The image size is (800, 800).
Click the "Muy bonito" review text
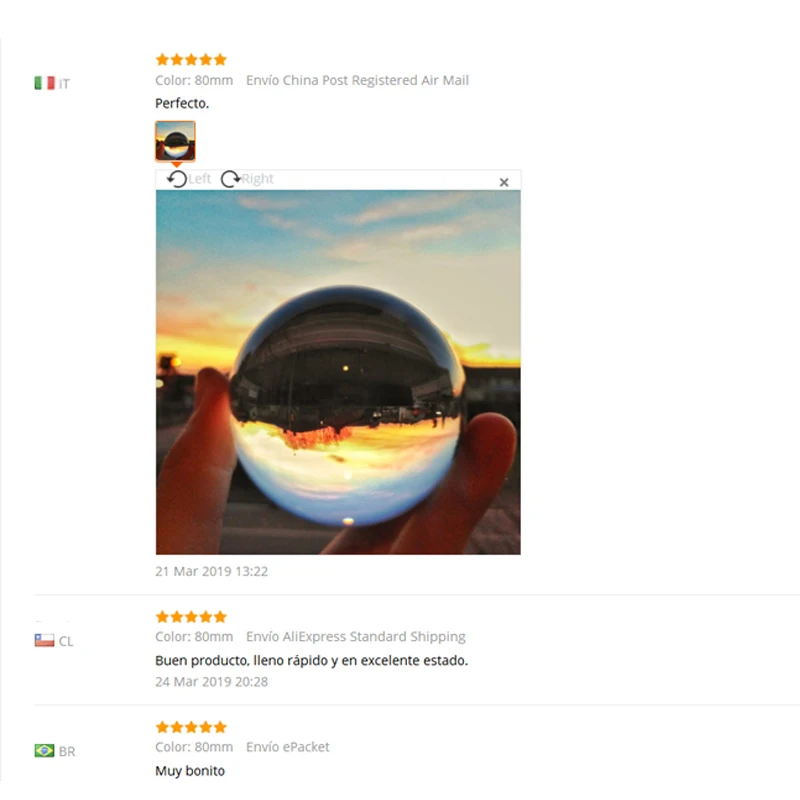point(190,770)
